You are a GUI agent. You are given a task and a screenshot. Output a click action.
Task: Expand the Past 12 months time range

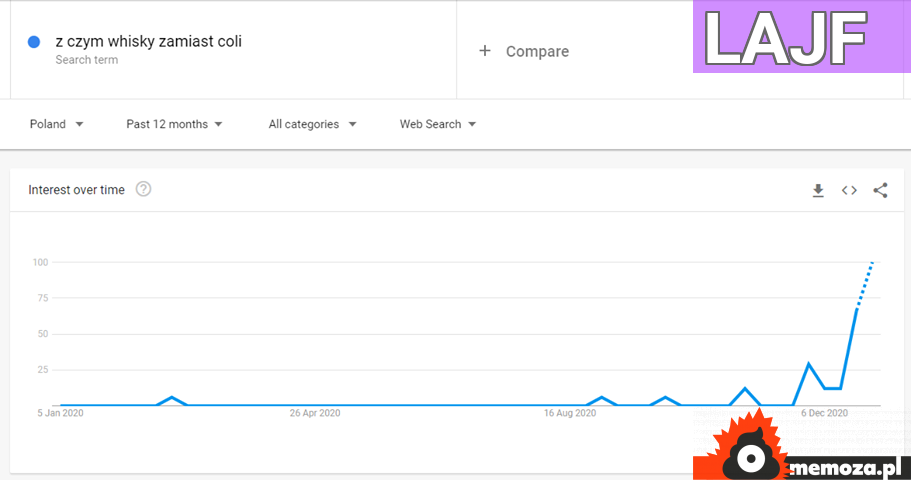tap(174, 124)
